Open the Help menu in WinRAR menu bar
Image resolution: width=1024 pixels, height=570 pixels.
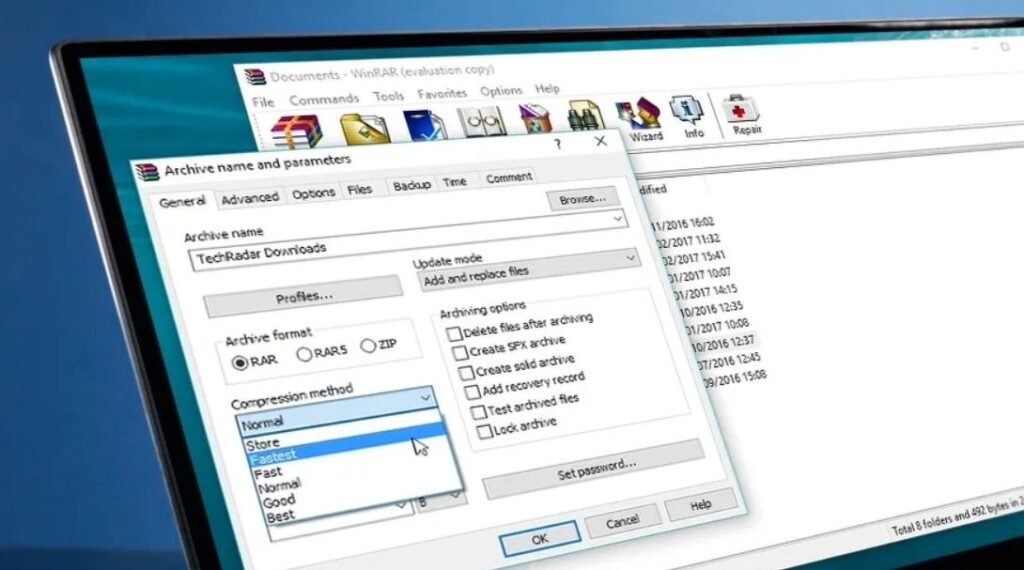click(x=547, y=89)
